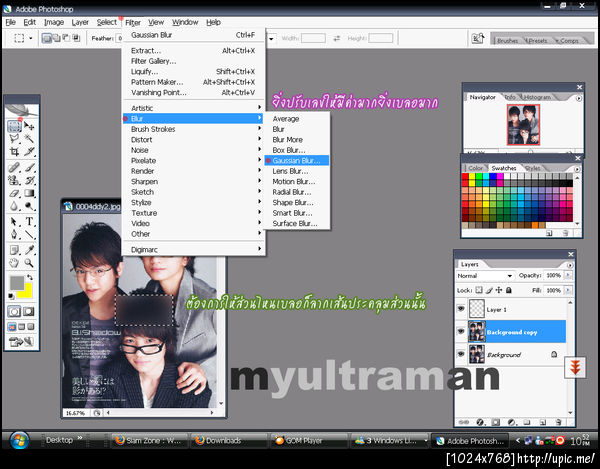
Task: Open the Image menu
Action: click(54, 22)
